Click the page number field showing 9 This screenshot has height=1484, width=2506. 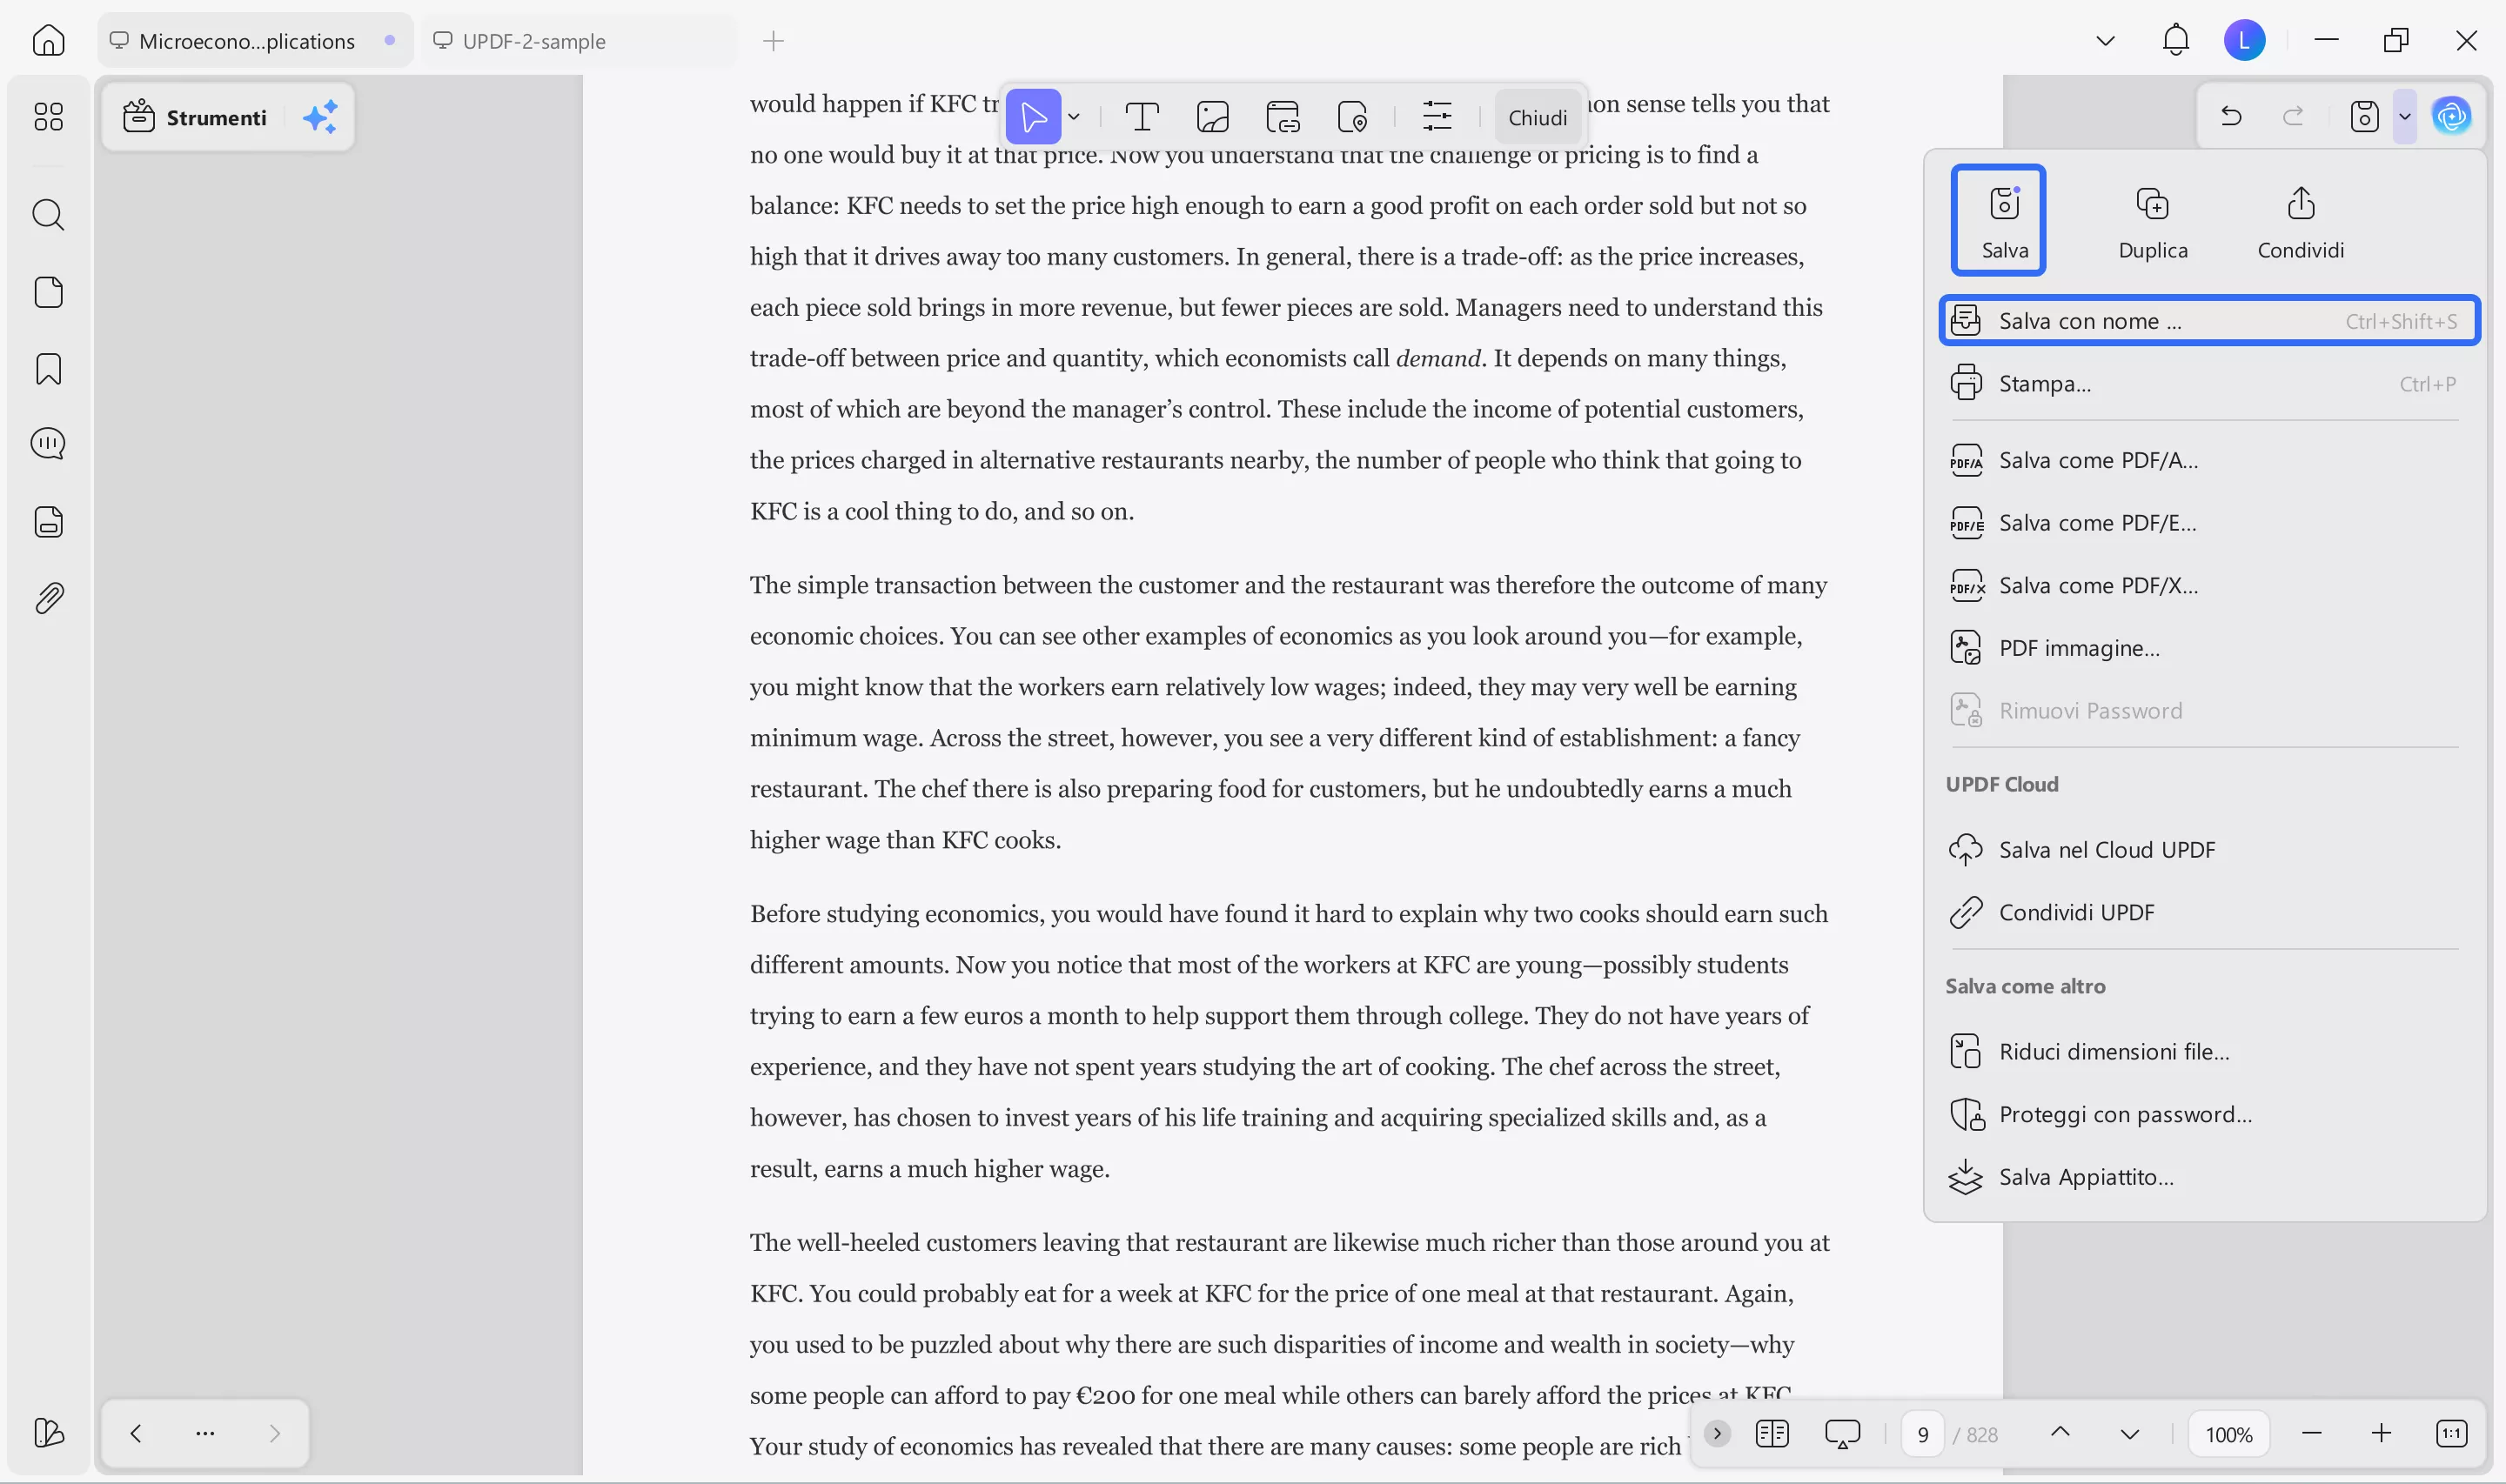point(1922,1434)
